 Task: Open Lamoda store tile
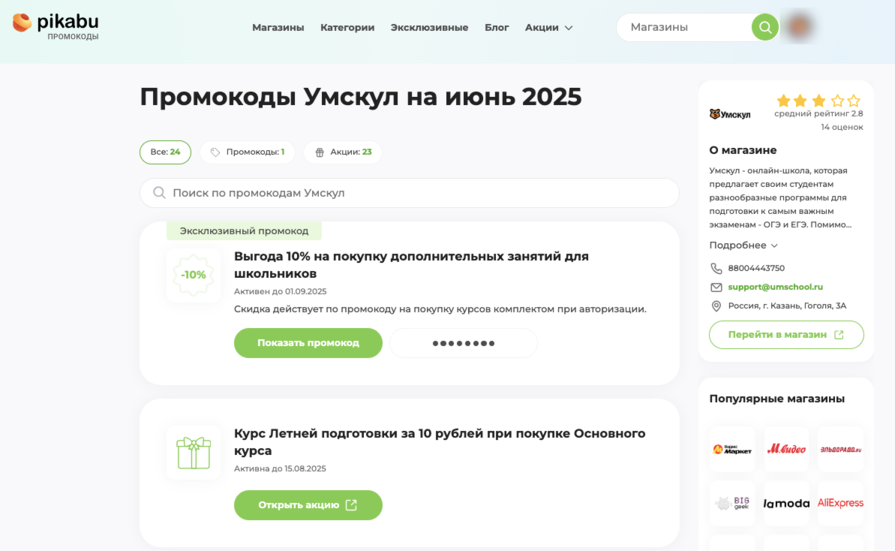click(x=786, y=503)
